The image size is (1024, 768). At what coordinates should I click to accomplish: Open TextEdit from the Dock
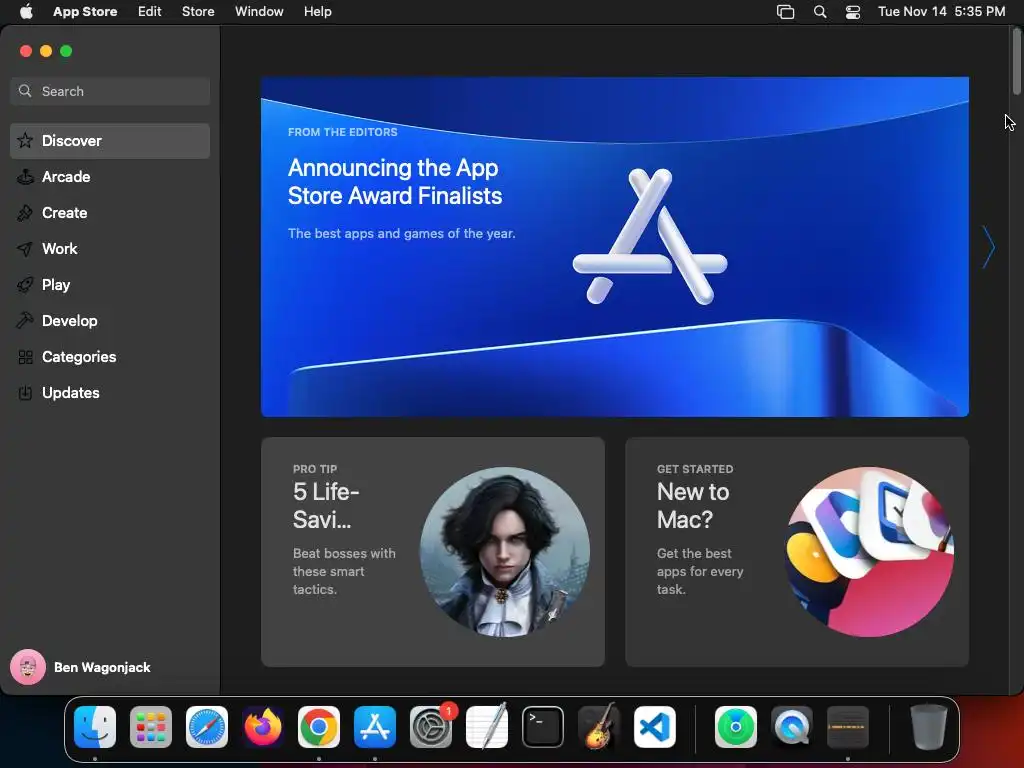487,727
